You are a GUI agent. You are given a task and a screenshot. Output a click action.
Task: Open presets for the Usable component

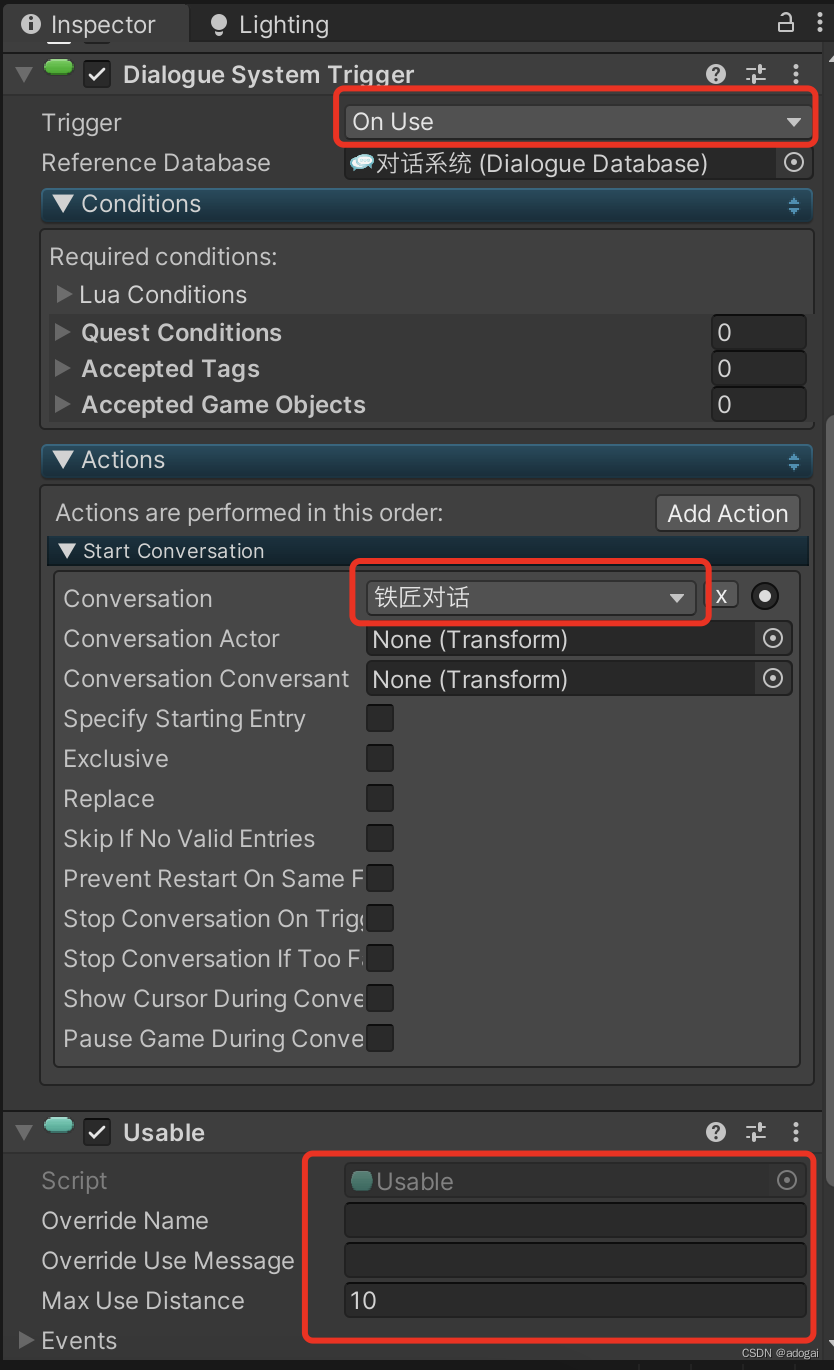click(x=755, y=1132)
